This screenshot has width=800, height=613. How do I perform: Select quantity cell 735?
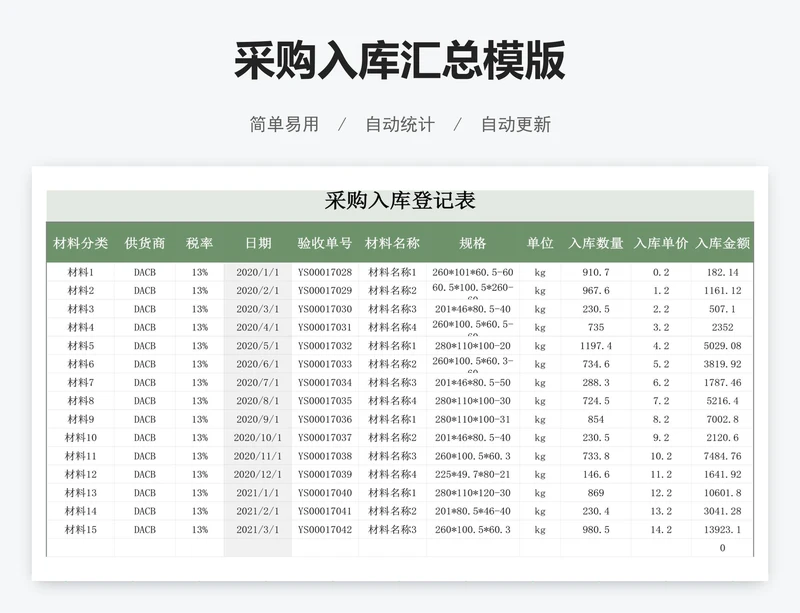[x=596, y=327]
